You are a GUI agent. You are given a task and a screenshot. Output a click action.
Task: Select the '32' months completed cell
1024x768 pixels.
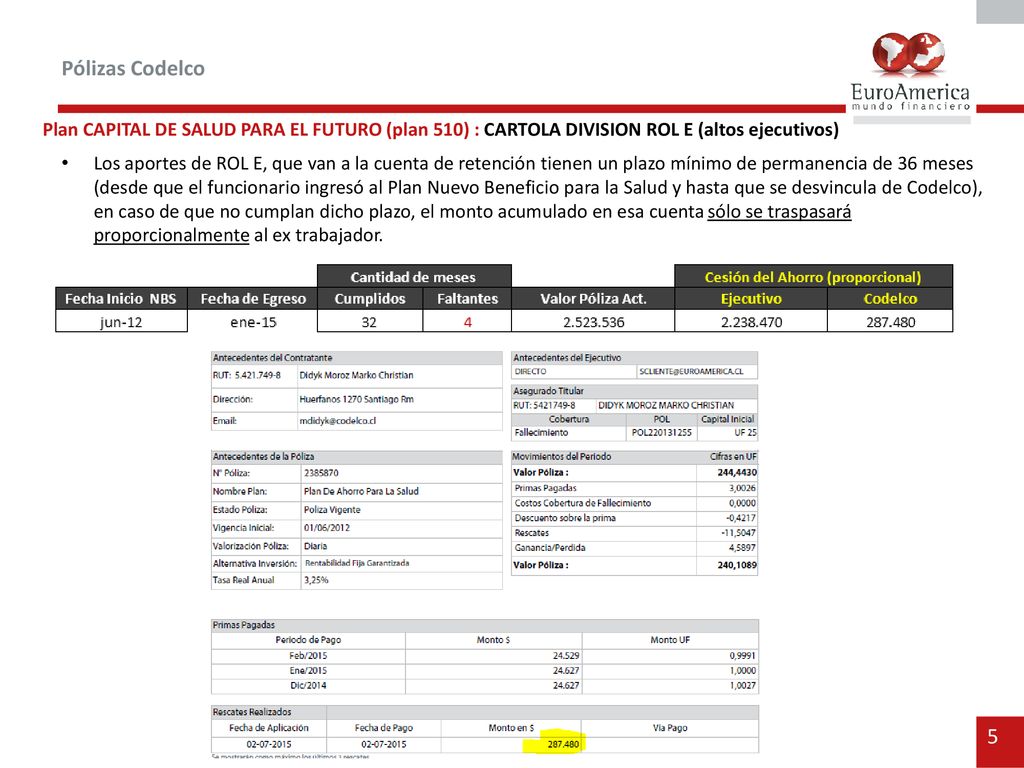(x=370, y=321)
